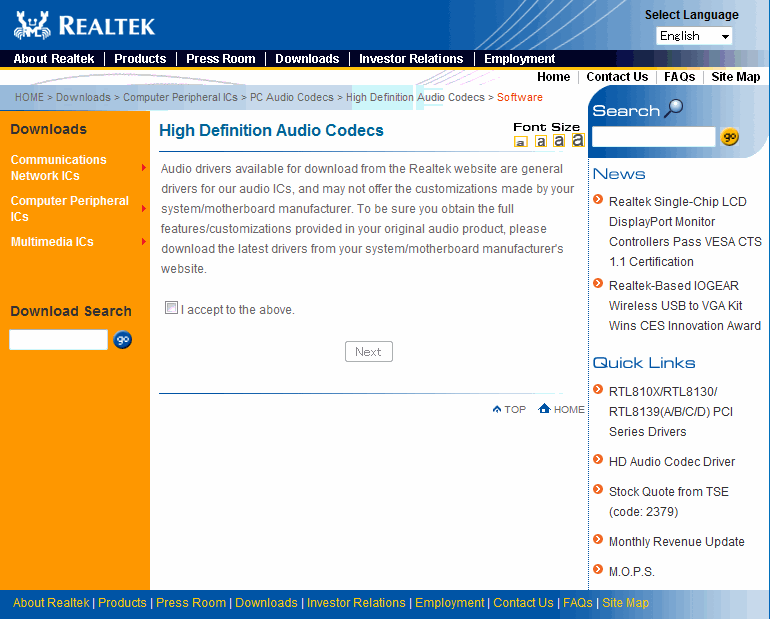770x619 pixels.
Task: Click the site Search input field
Action: [654, 137]
